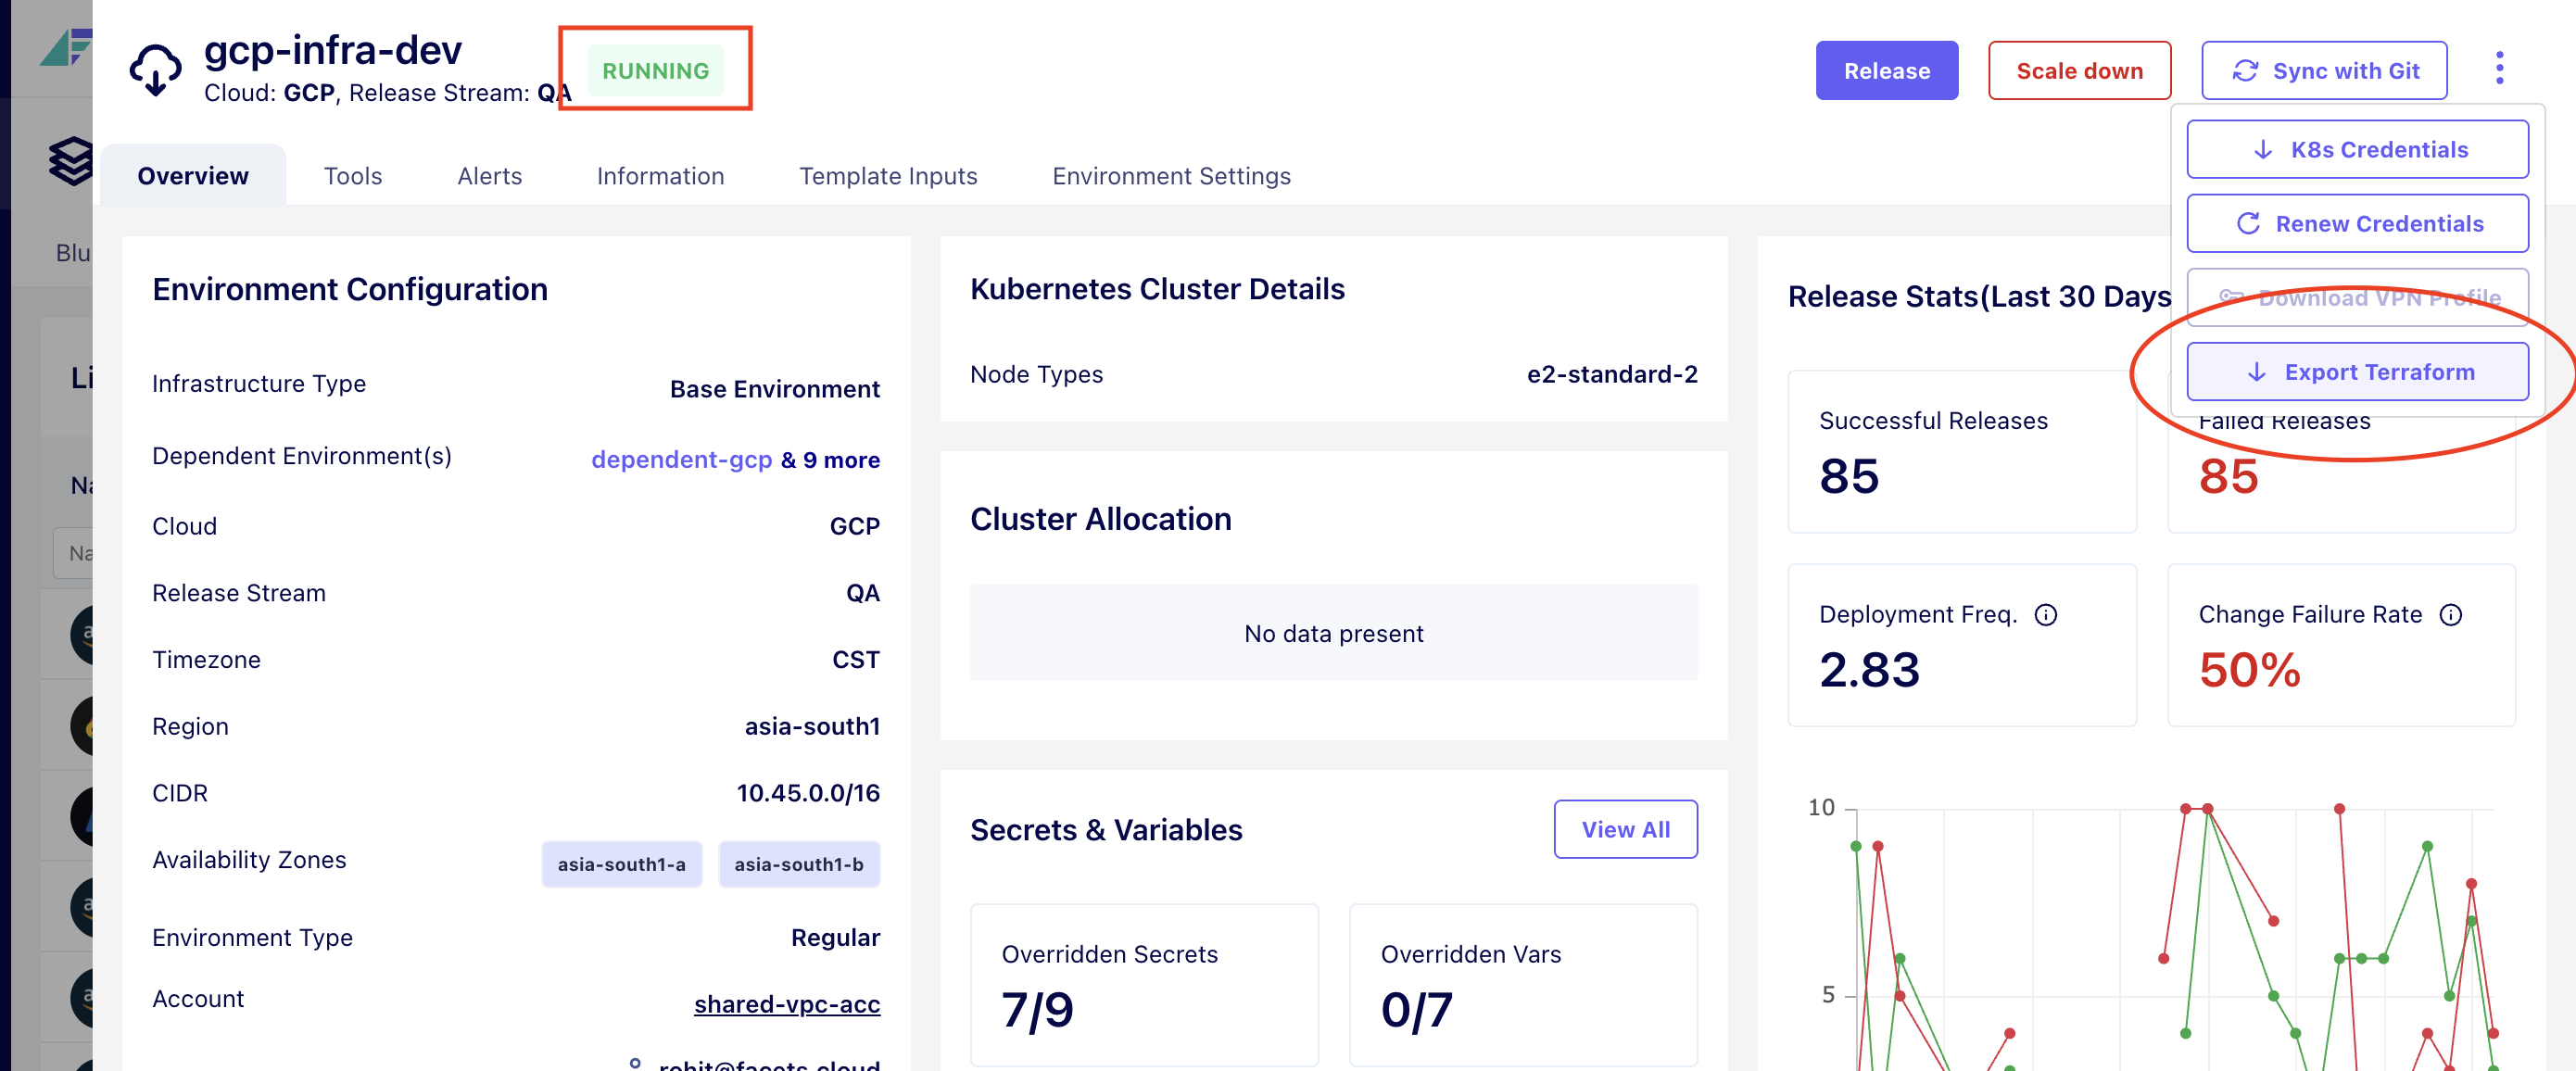Click the asia-south1-b zone chip
This screenshot has width=2576, height=1071.
(x=798, y=864)
